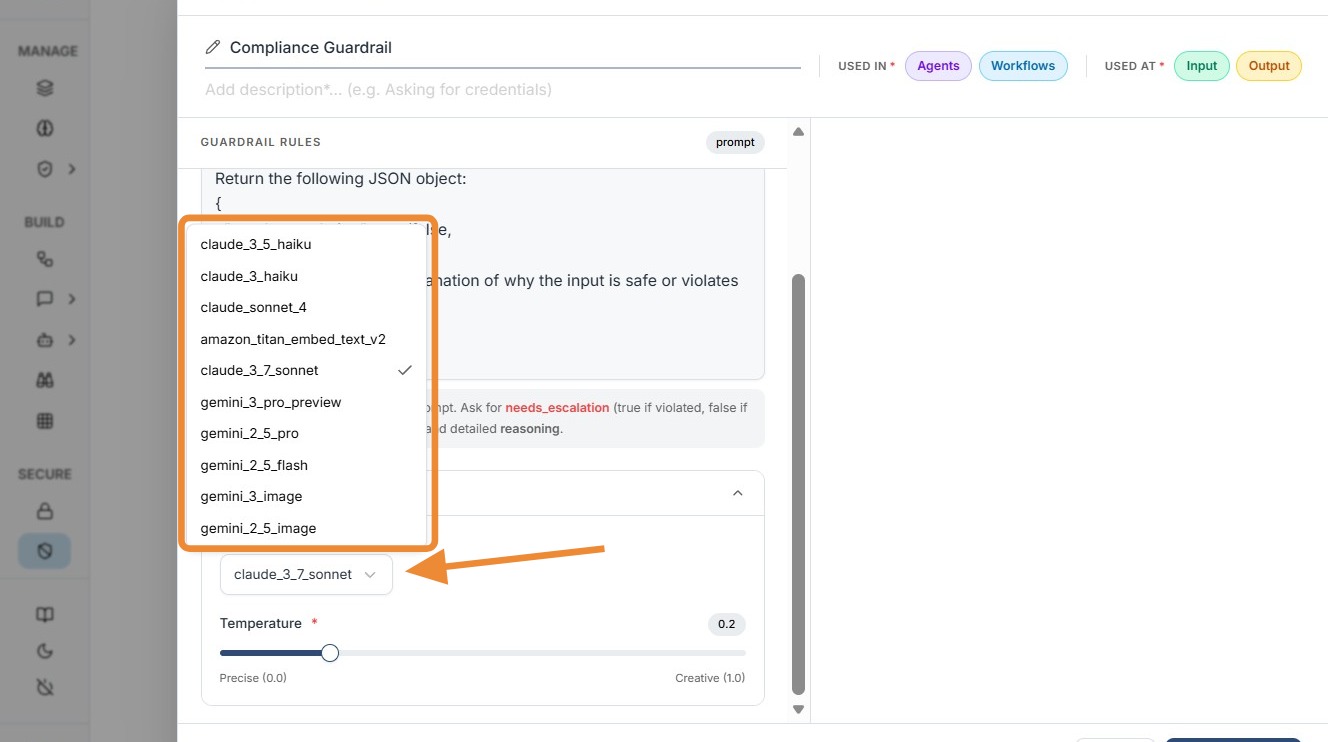Click the Temperature label
Viewport: 1328px width, 742px height.
point(261,623)
